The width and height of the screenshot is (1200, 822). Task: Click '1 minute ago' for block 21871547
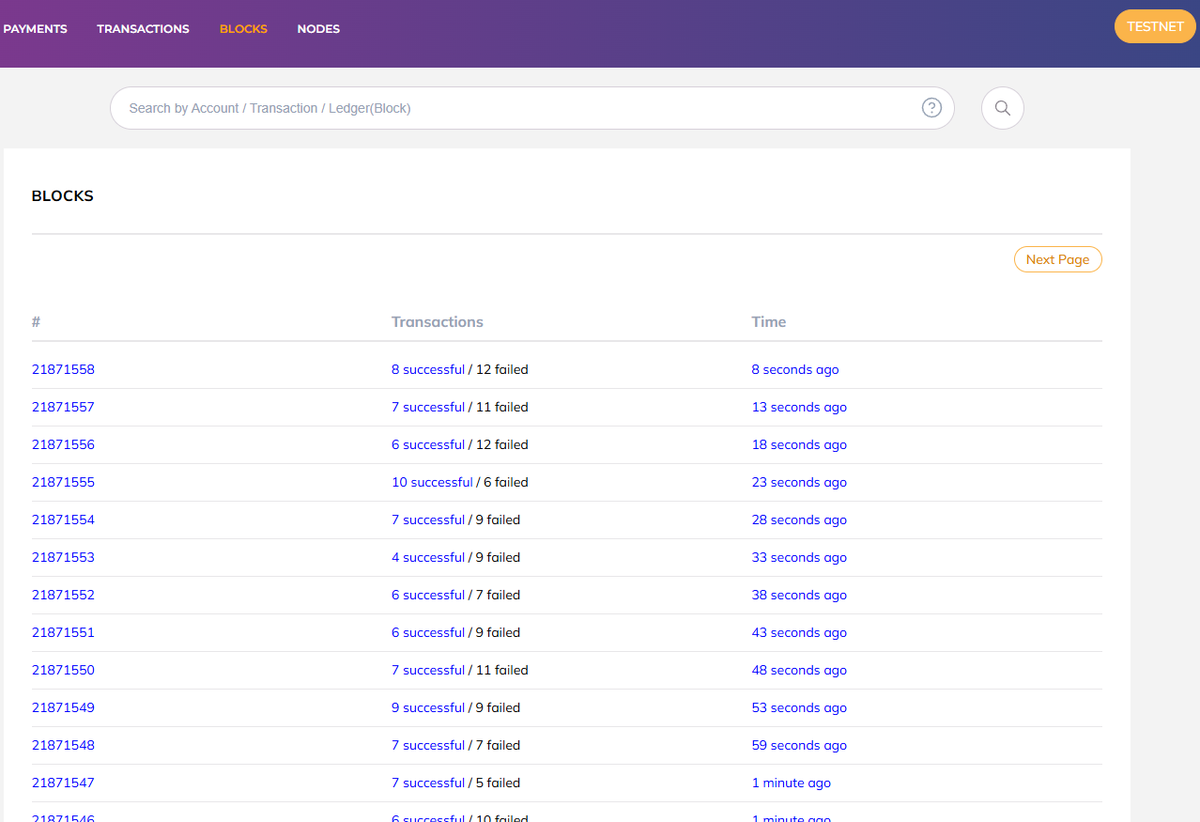(x=791, y=783)
